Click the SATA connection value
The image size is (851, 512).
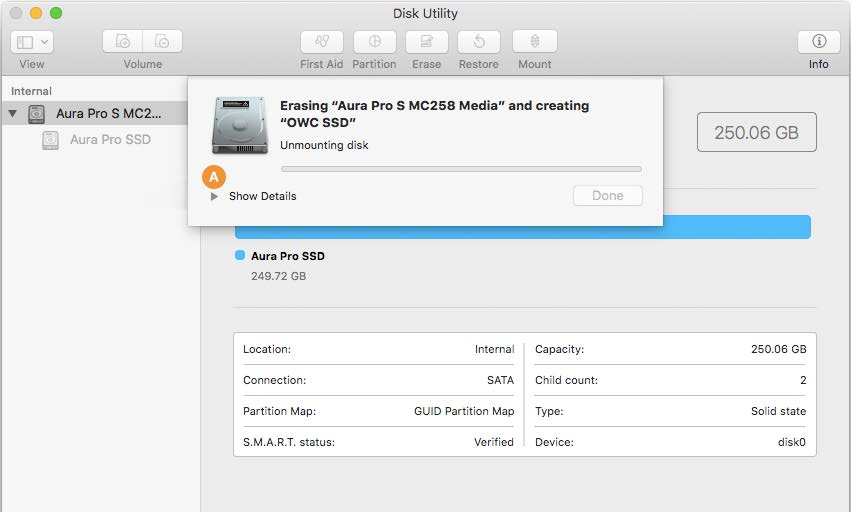tap(500, 380)
